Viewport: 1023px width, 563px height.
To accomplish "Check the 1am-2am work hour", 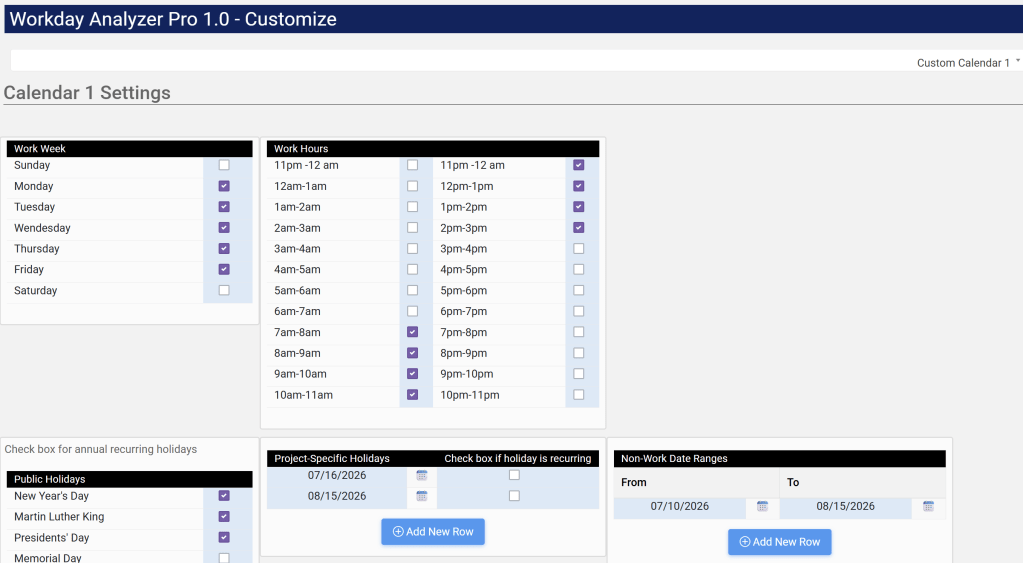I will 412,207.
